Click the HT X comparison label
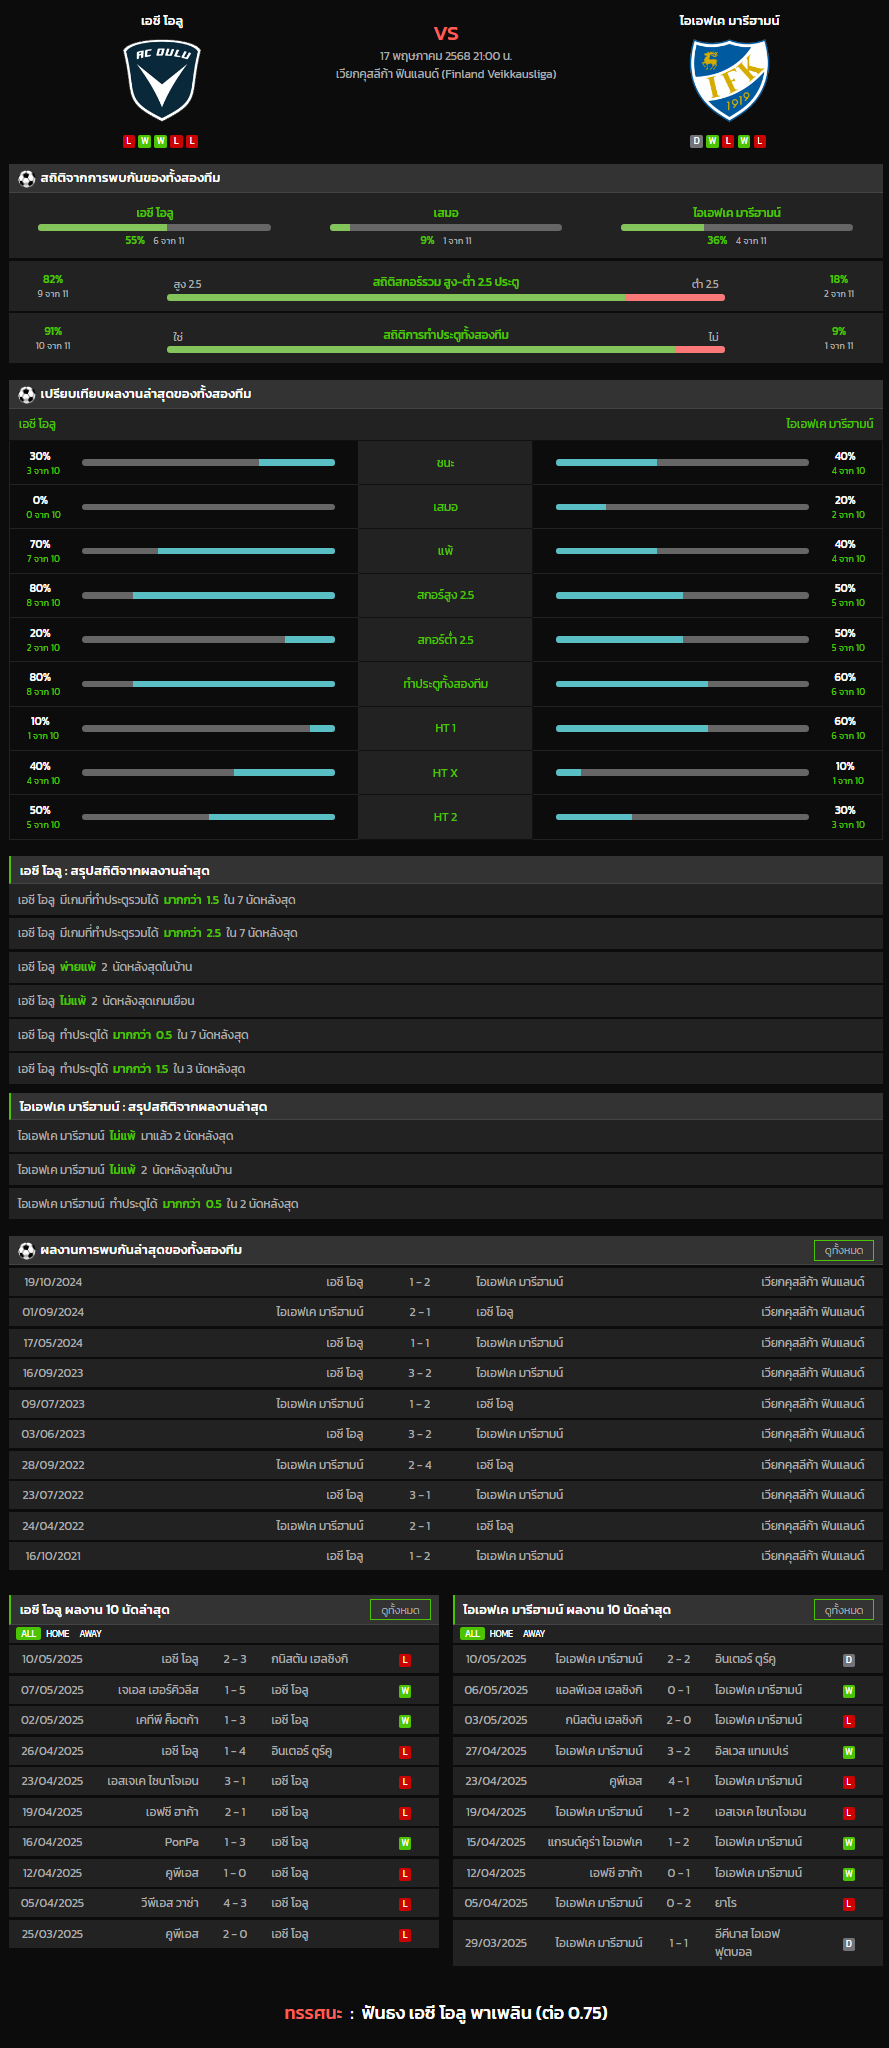Image resolution: width=889 pixels, height=2048 pixels. 445,773
